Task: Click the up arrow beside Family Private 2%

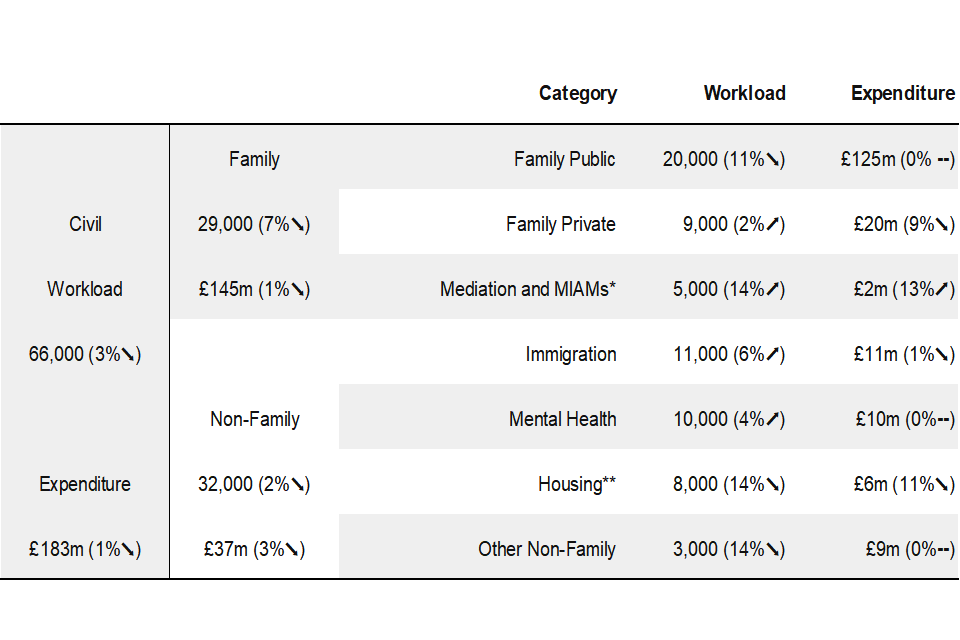Action: tap(773, 225)
